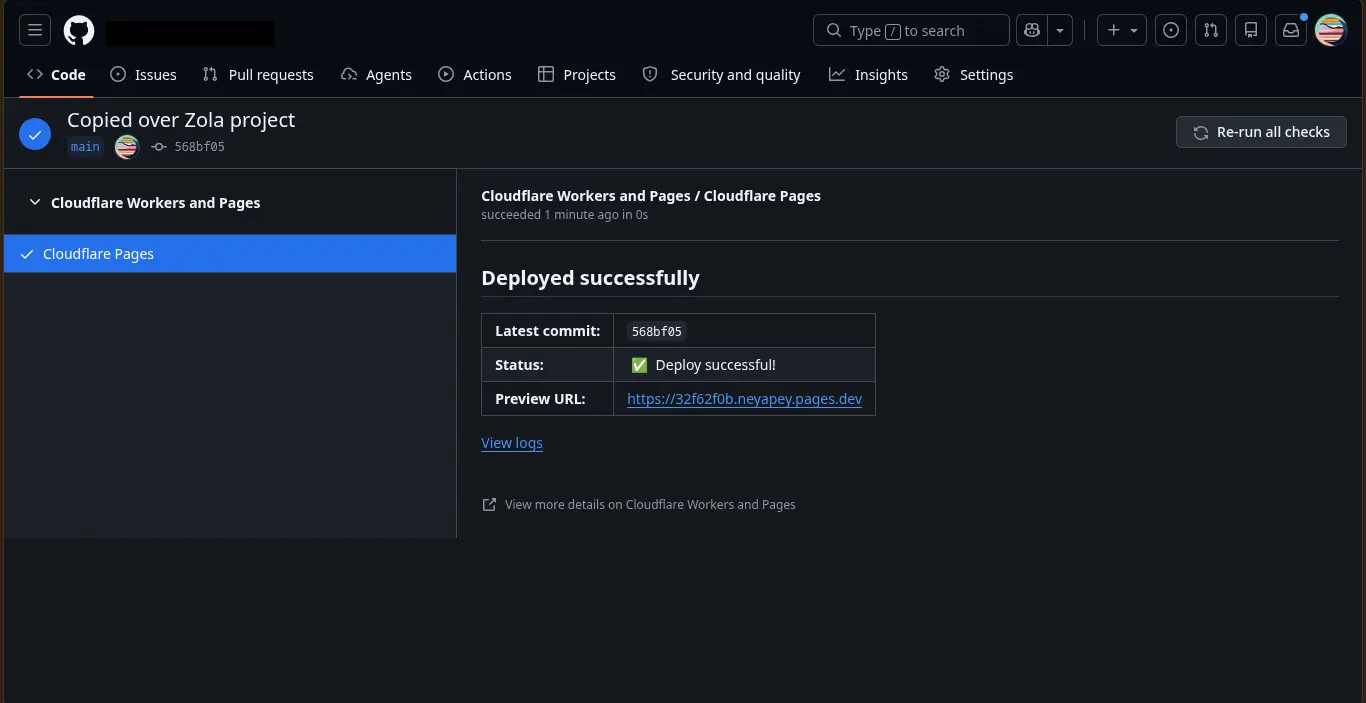Click the 'Deployed successfully' heading
This screenshot has width=1366, height=703.
click(590, 278)
